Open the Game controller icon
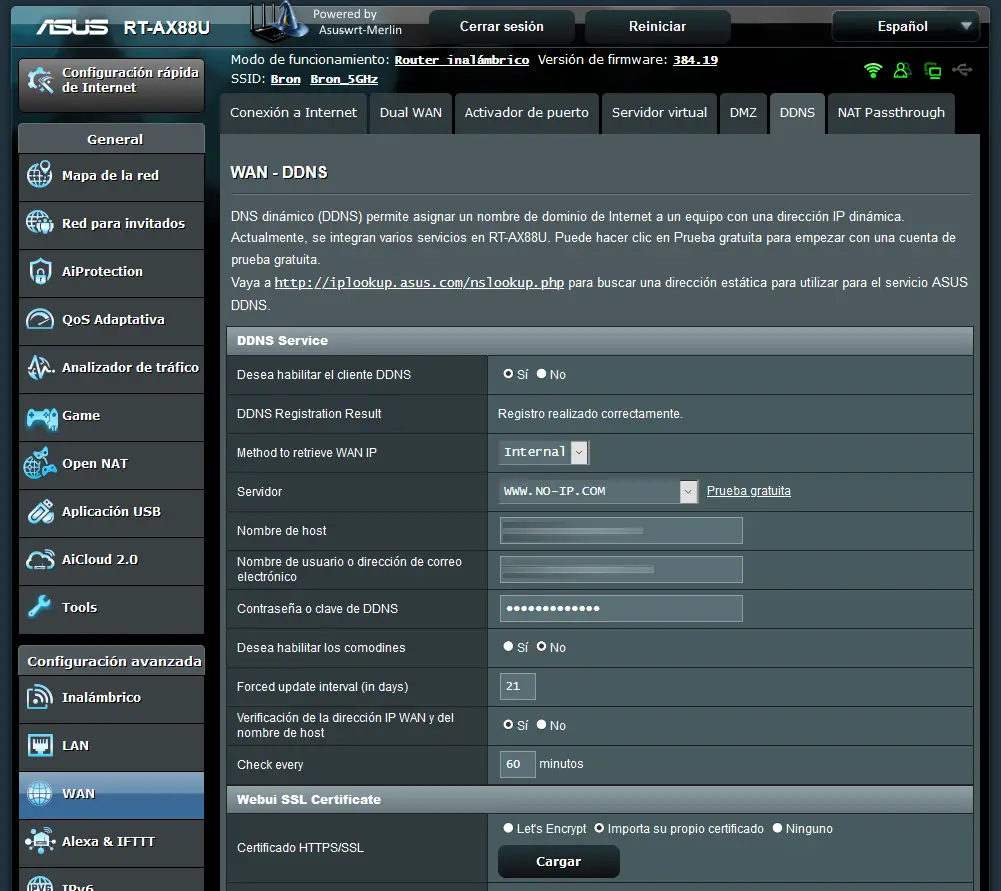1001x891 pixels. [40, 415]
